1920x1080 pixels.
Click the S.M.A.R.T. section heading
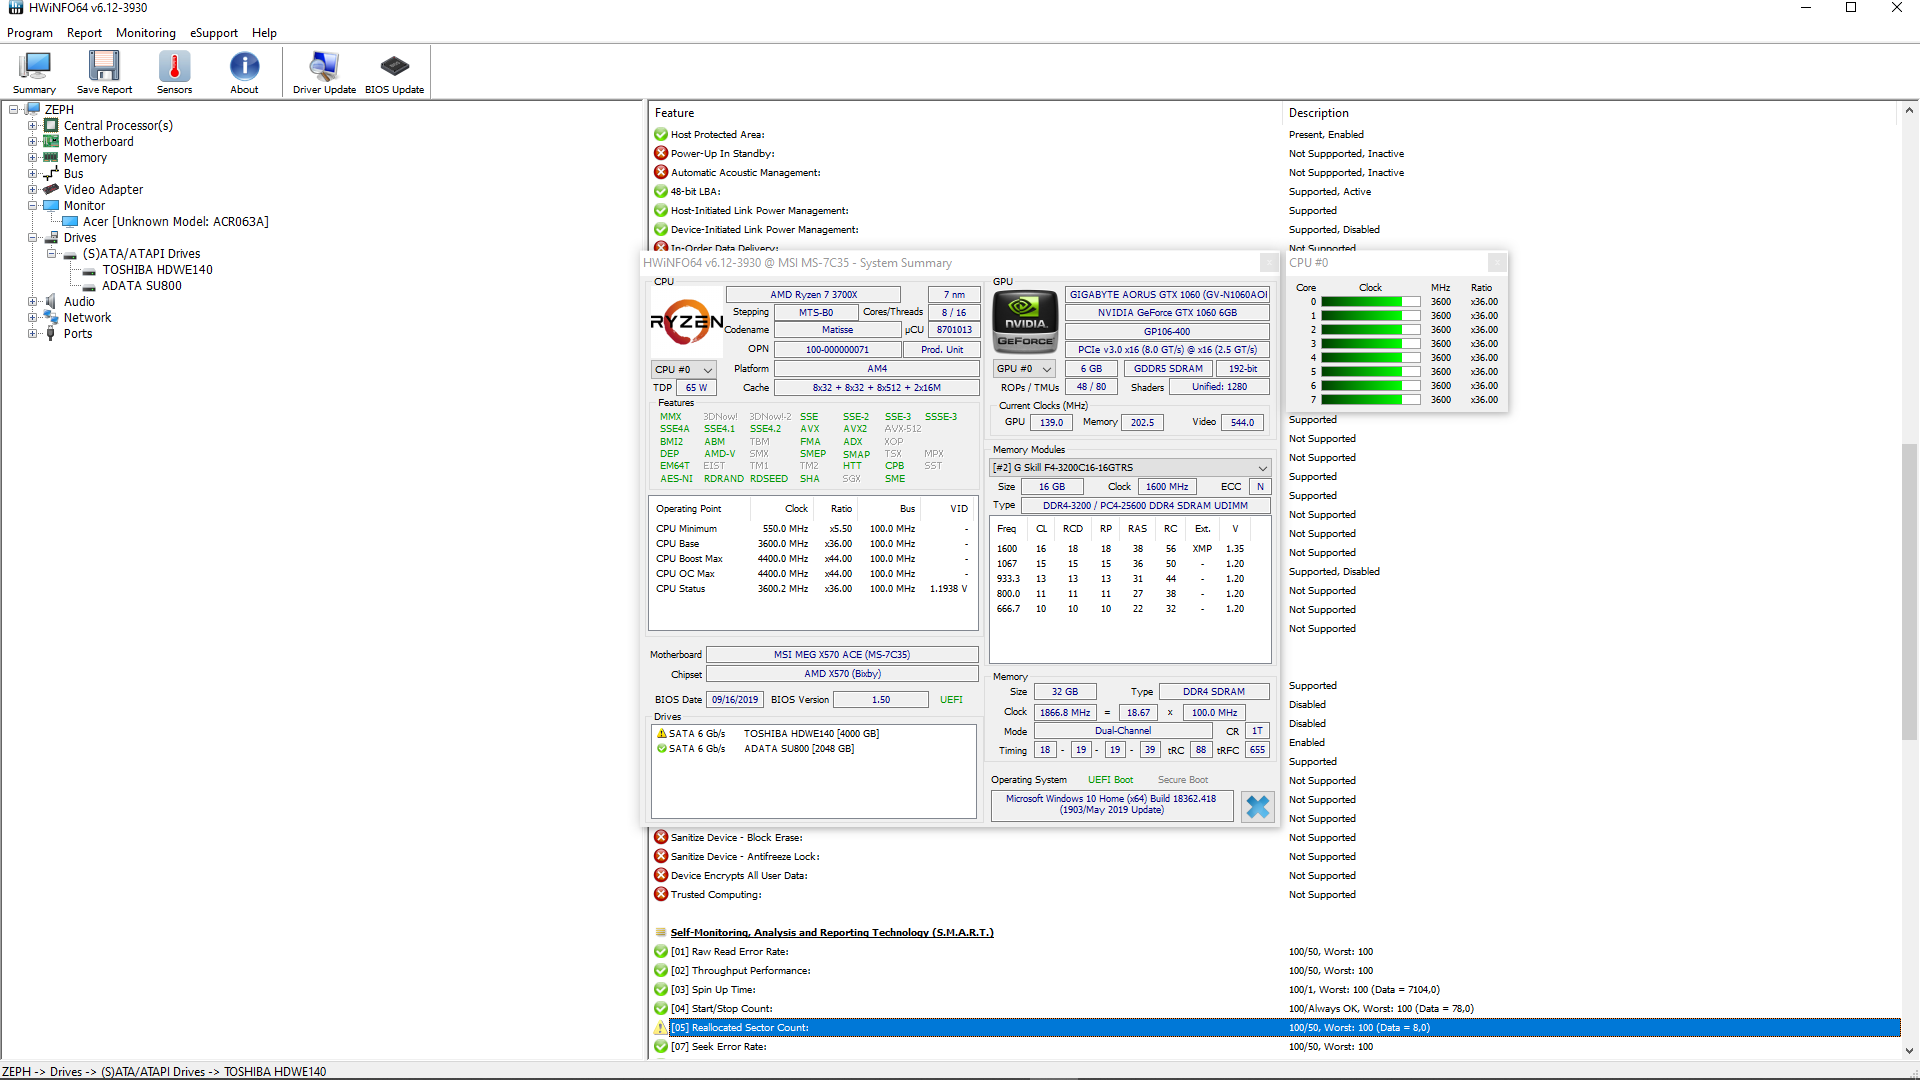coord(831,933)
